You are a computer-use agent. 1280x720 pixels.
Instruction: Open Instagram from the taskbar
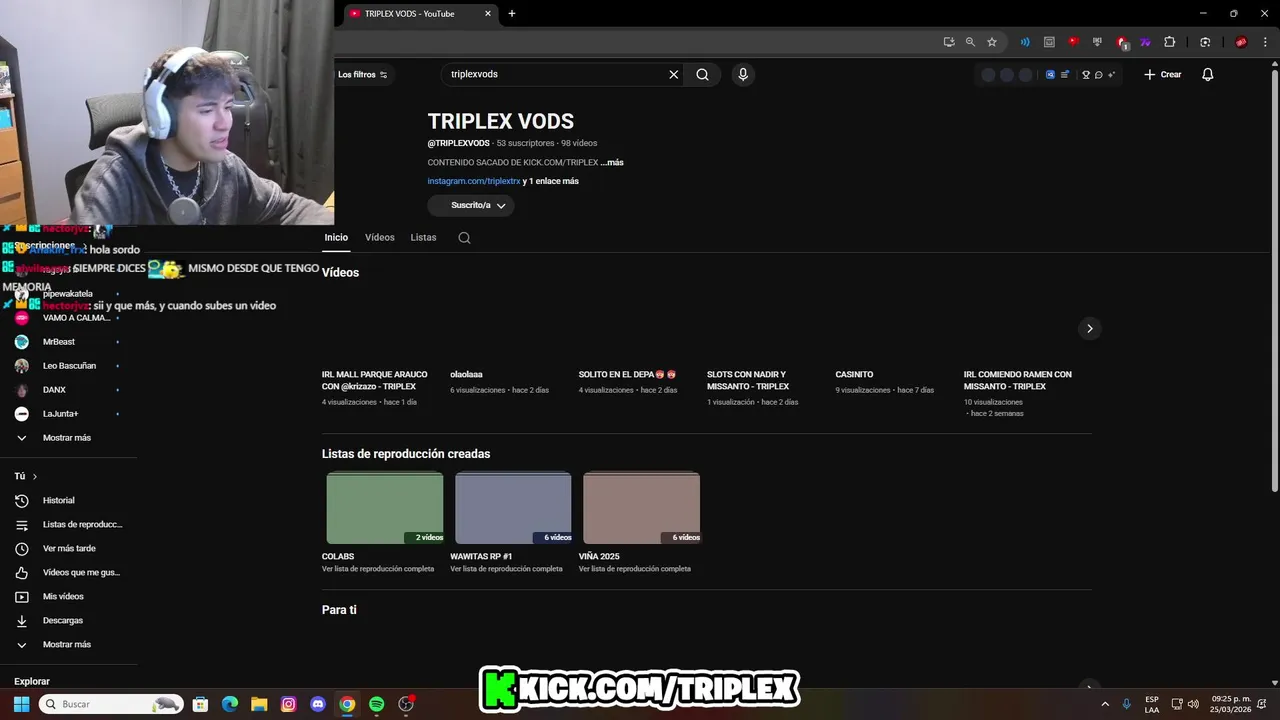pyautogui.click(x=288, y=704)
